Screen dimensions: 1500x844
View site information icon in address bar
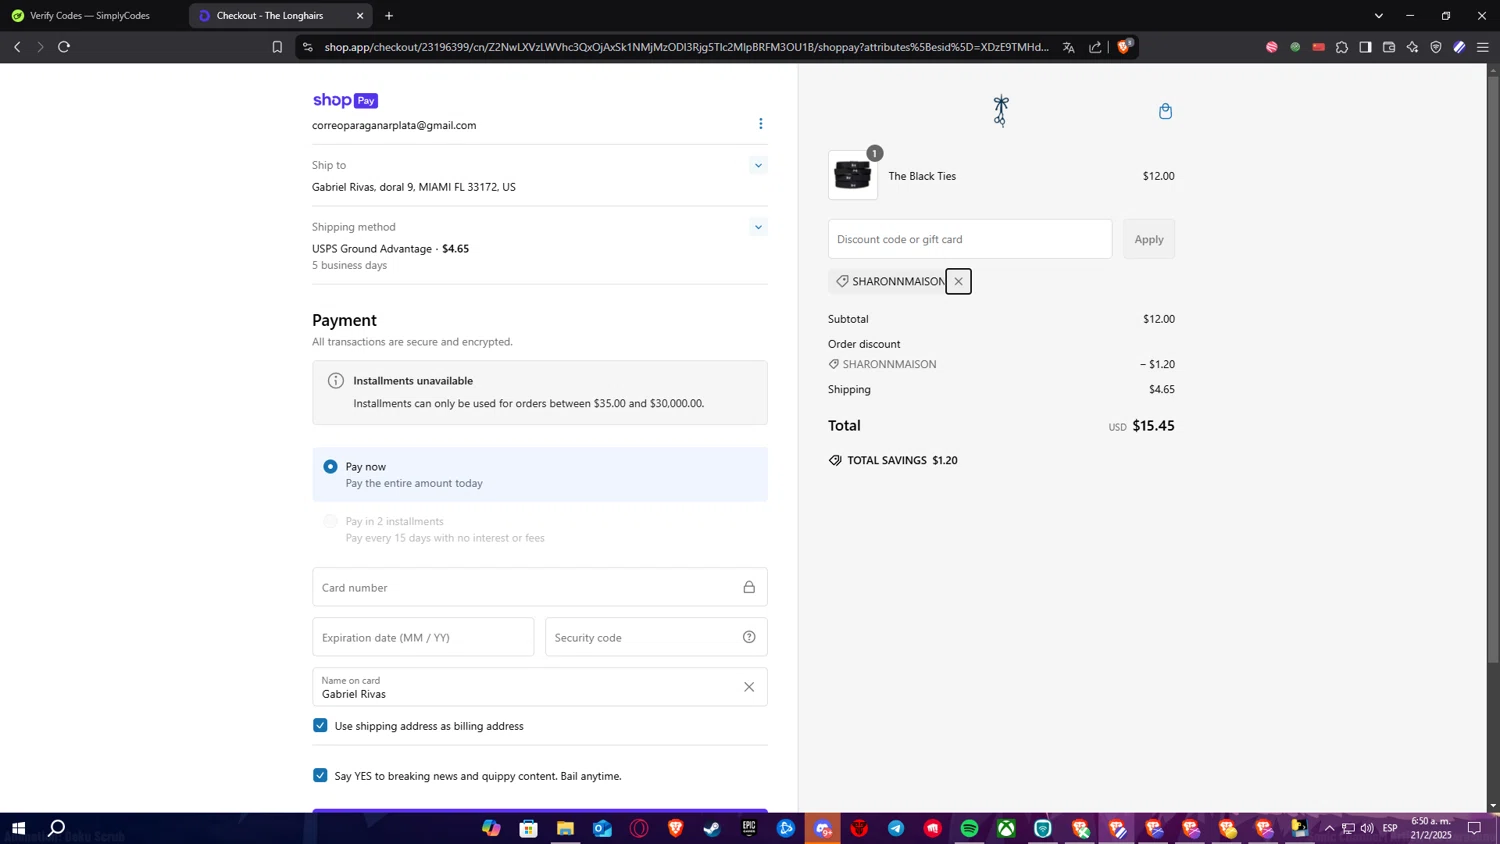[307, 47]
